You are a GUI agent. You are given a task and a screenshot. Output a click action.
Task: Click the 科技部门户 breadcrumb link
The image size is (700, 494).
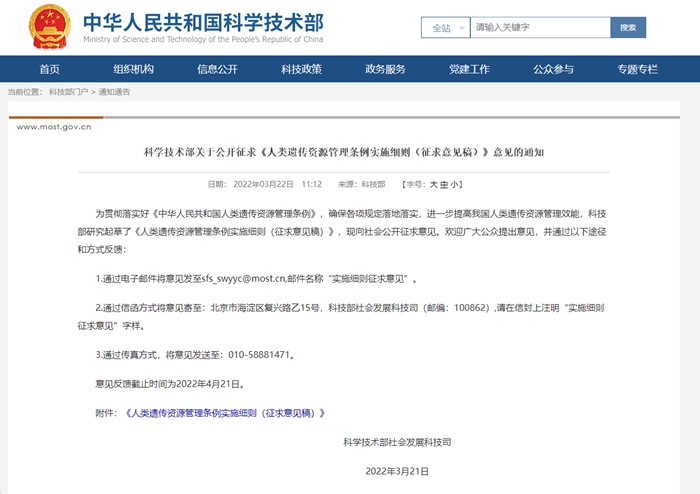coord(67,92)
